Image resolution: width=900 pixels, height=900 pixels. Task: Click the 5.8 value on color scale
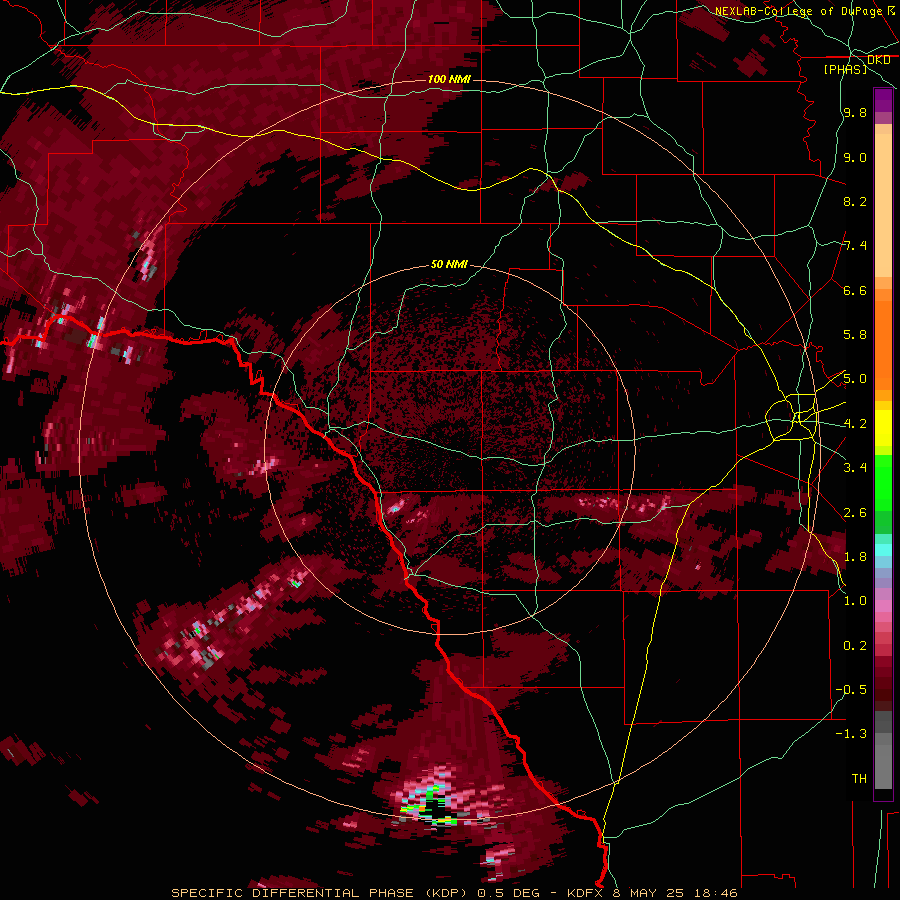(855, 335)
